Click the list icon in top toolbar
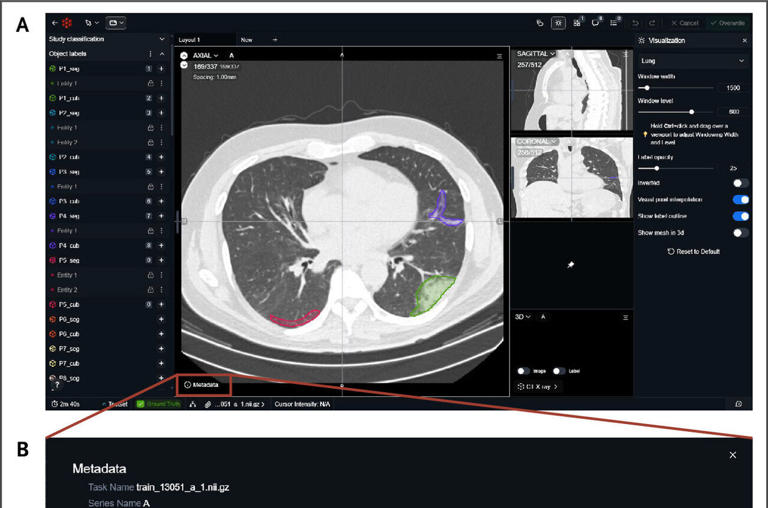The image size is (768, 508). pyautogui.click(x=614, y=23)
